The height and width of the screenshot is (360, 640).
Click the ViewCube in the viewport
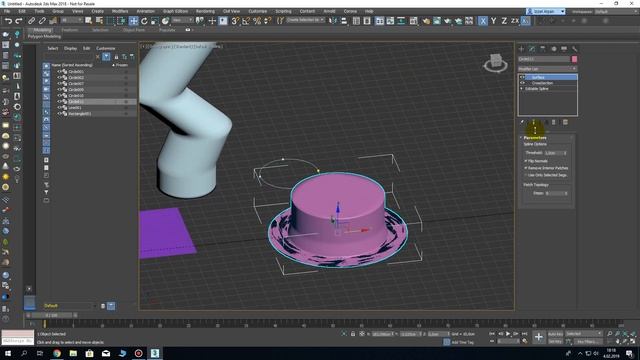point(496,63)
